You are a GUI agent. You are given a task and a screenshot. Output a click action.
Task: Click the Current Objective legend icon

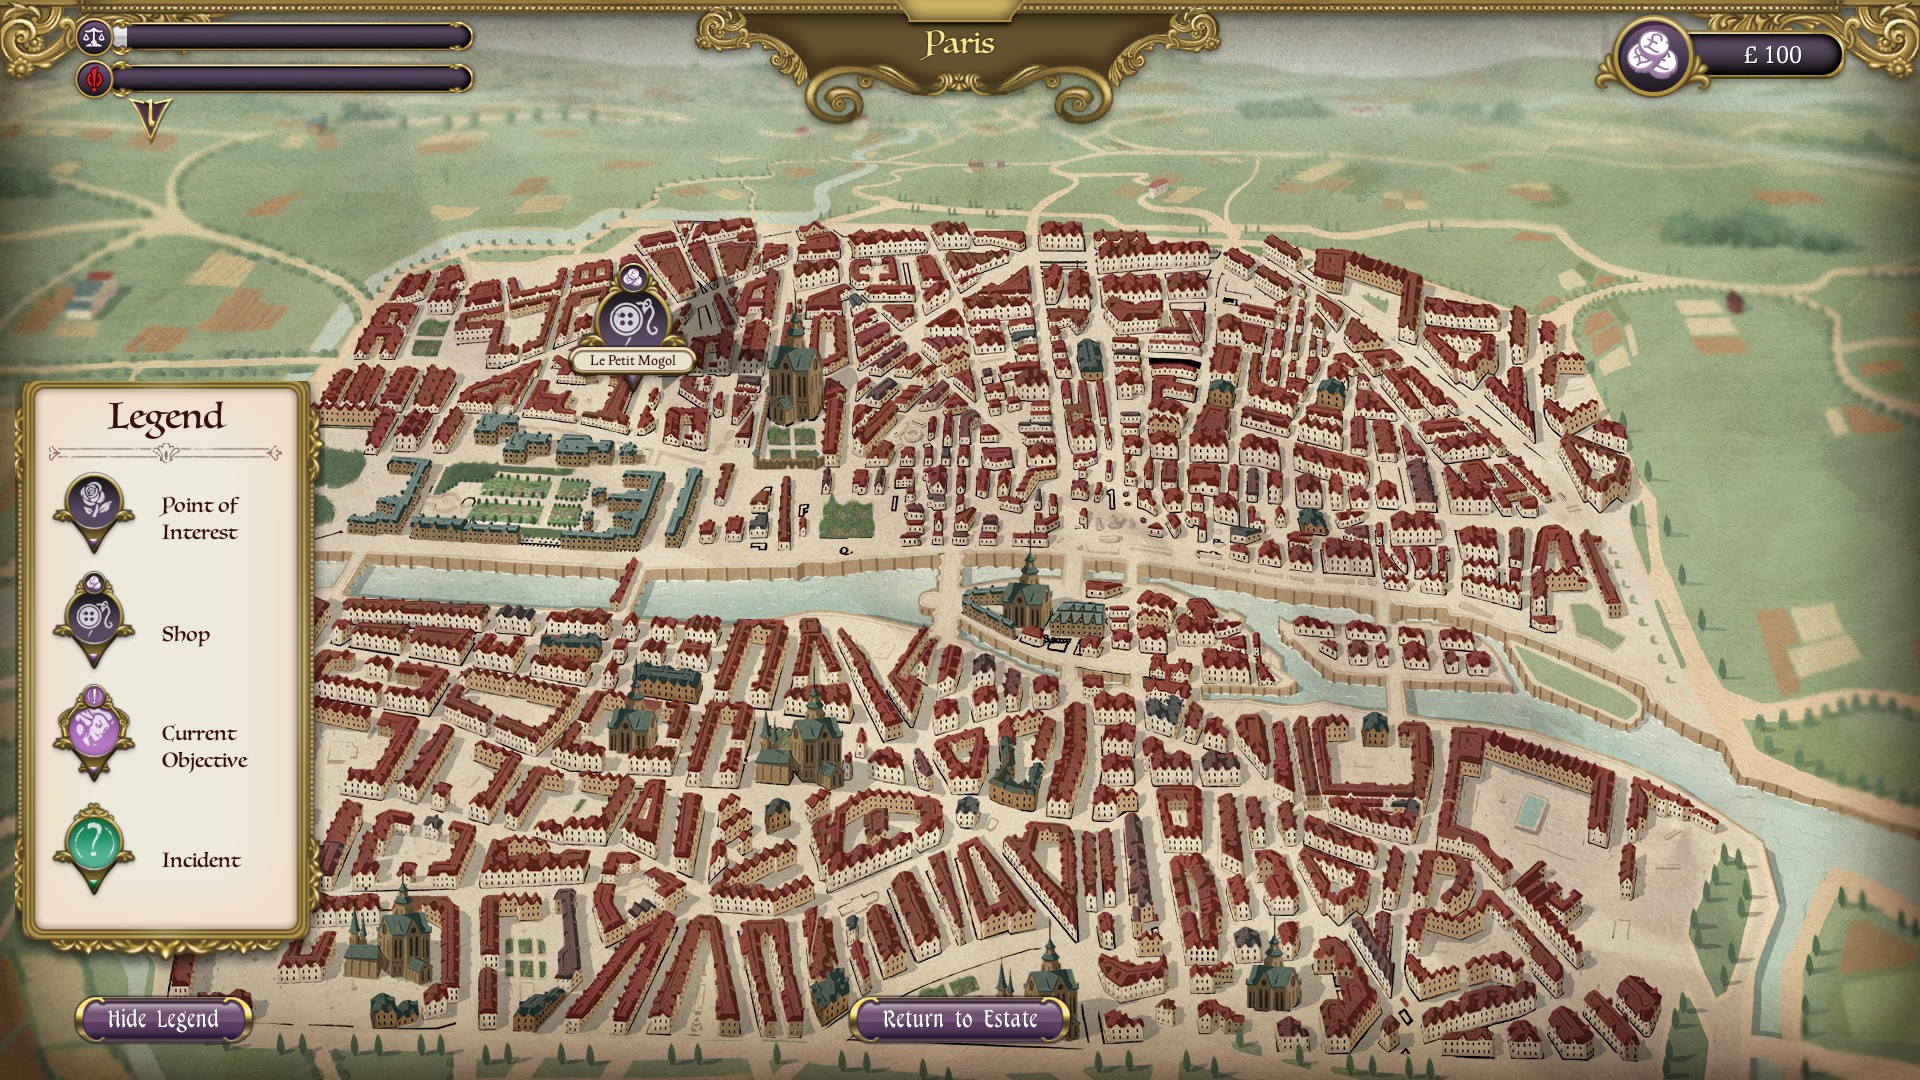click(x=94, y=734)
